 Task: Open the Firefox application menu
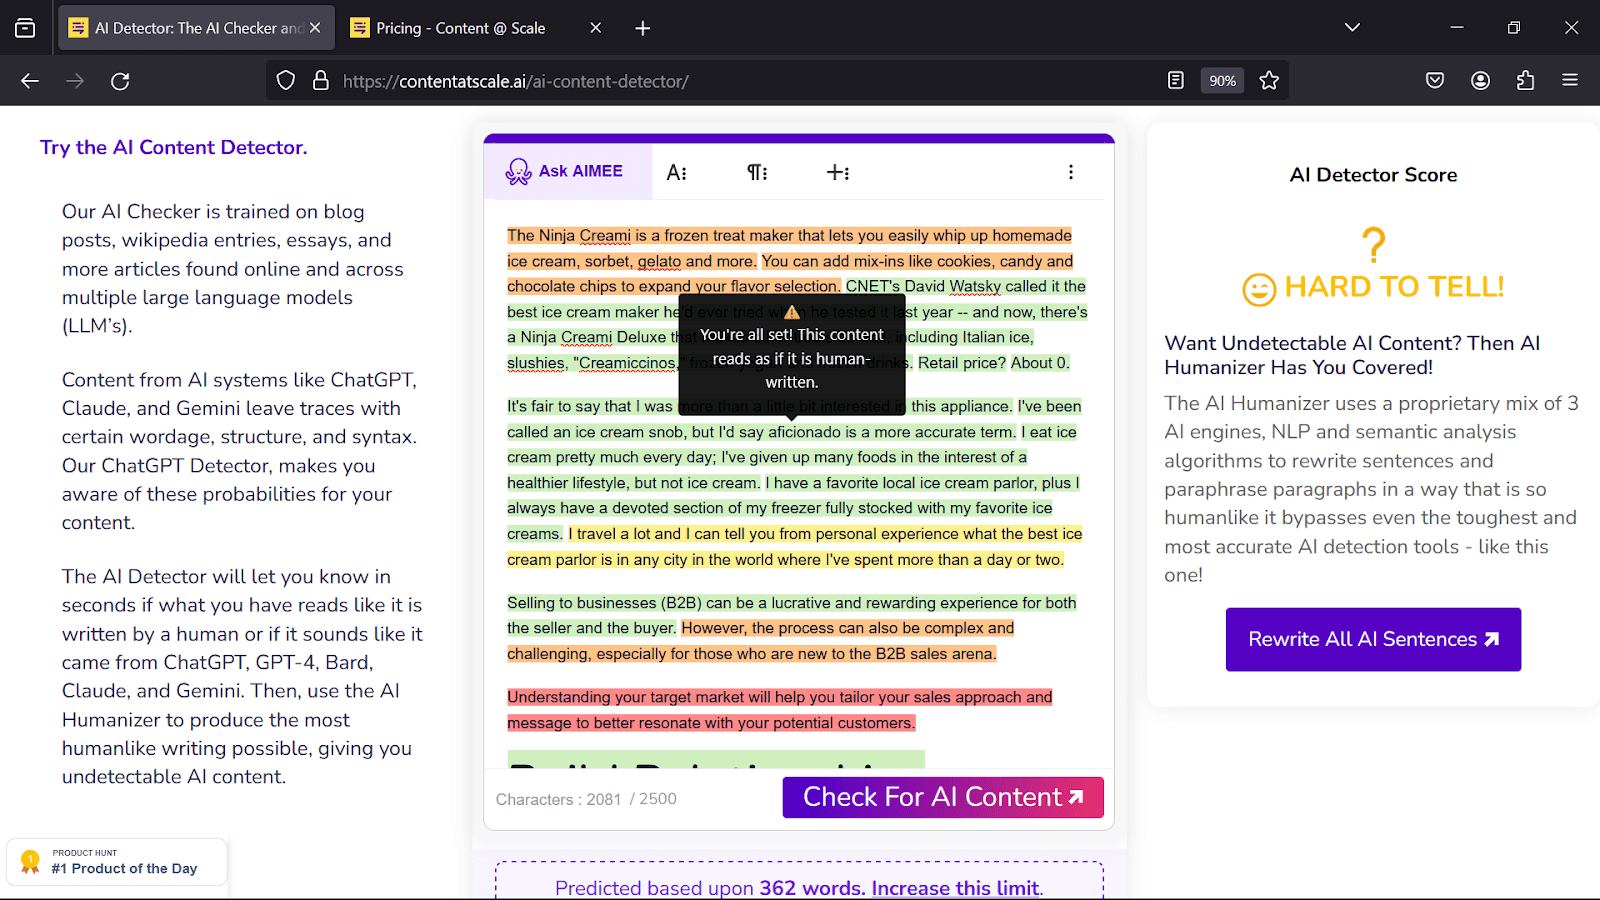pyautogui.click(x=1570, y=81)
